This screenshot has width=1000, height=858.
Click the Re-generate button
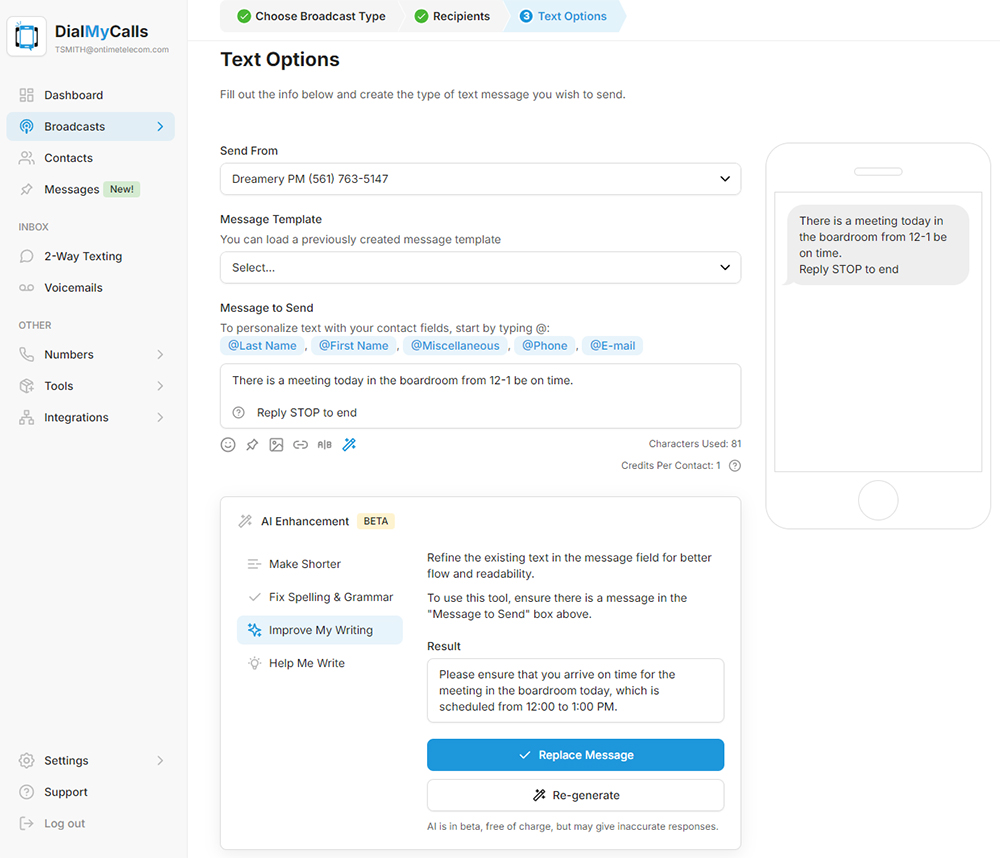[x=575, y=795]
